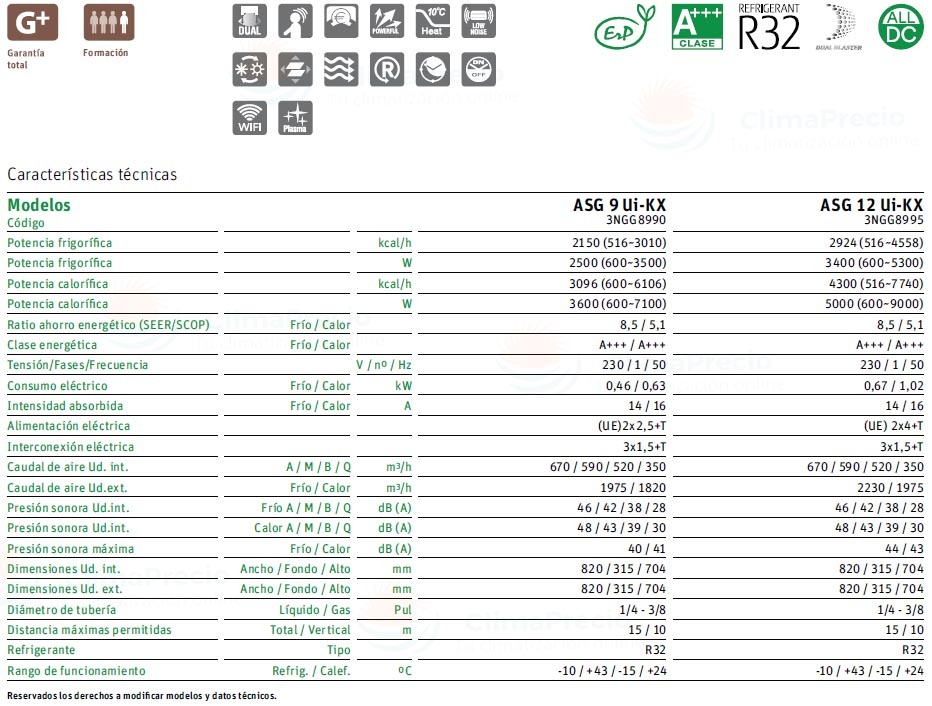Viewport: 932px width, 706px height.
Task: Select the 'Caudal de aire Ud. int.' label
Action: (x=68, y=467)
